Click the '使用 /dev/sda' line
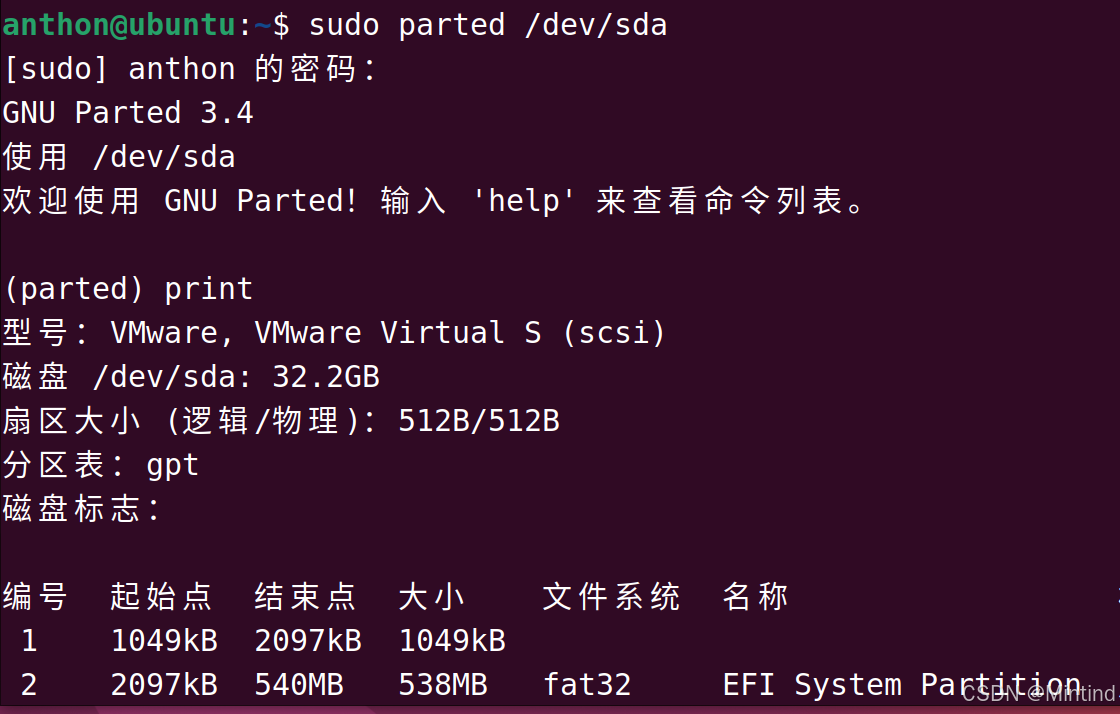Screen dimensions: 1120x714 119,157
